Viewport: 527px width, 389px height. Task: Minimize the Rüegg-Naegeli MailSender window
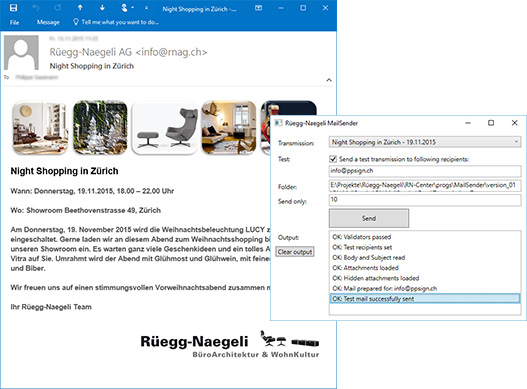(468, 123)
